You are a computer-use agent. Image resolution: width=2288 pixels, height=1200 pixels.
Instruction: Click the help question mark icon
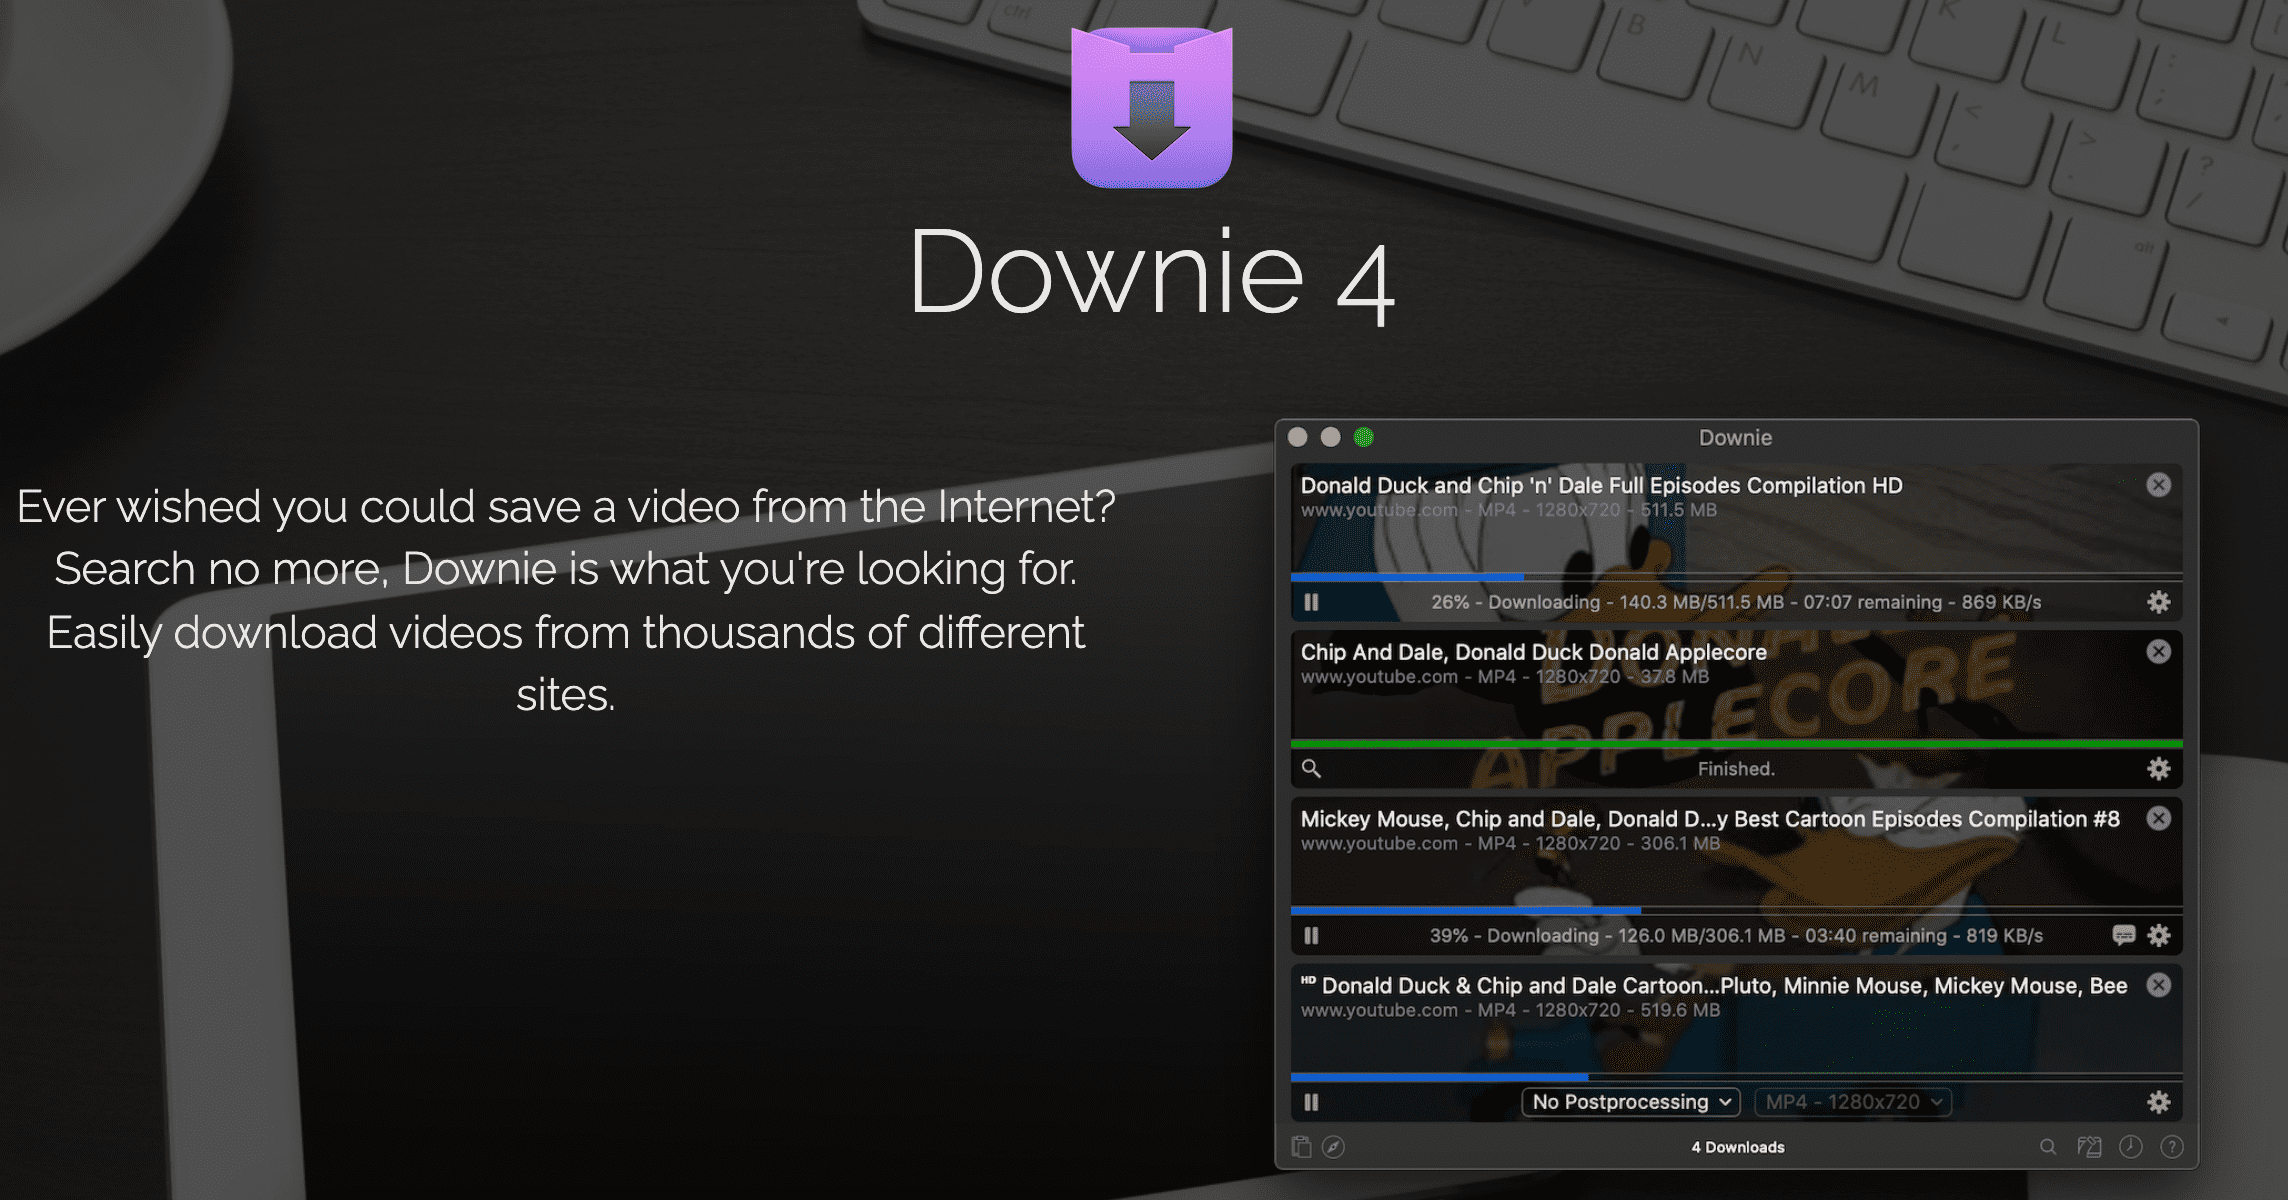[2171, 1147]
